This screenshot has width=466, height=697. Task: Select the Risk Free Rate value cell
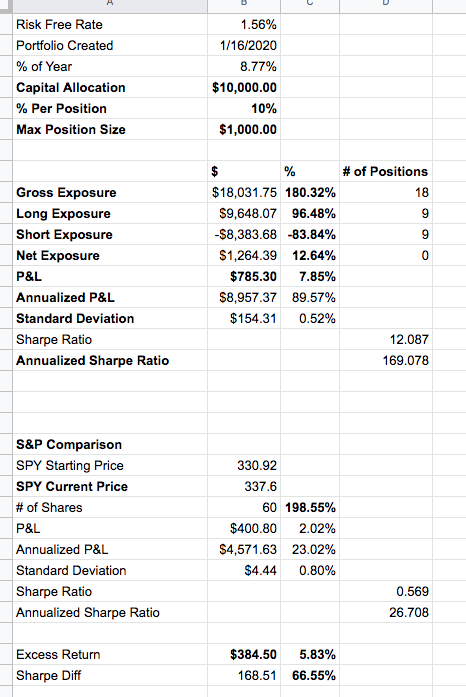(244, 24)
